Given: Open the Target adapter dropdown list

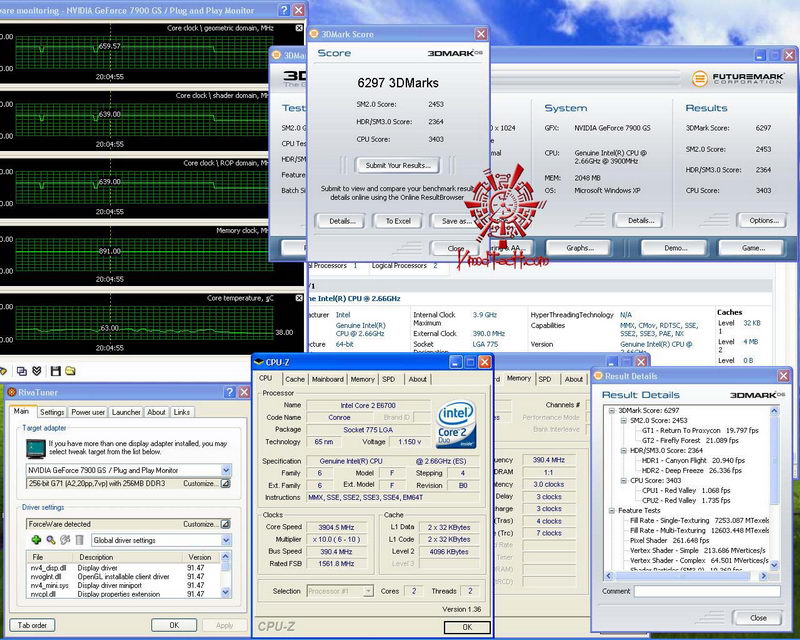Looking at the screenshot, I should click(225, 470).
